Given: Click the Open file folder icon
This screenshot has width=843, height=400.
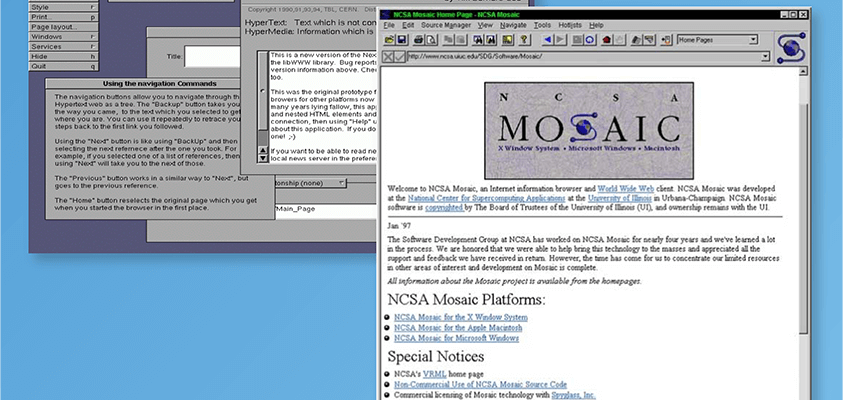Looking at the screenshot, I should coord(389,40).
